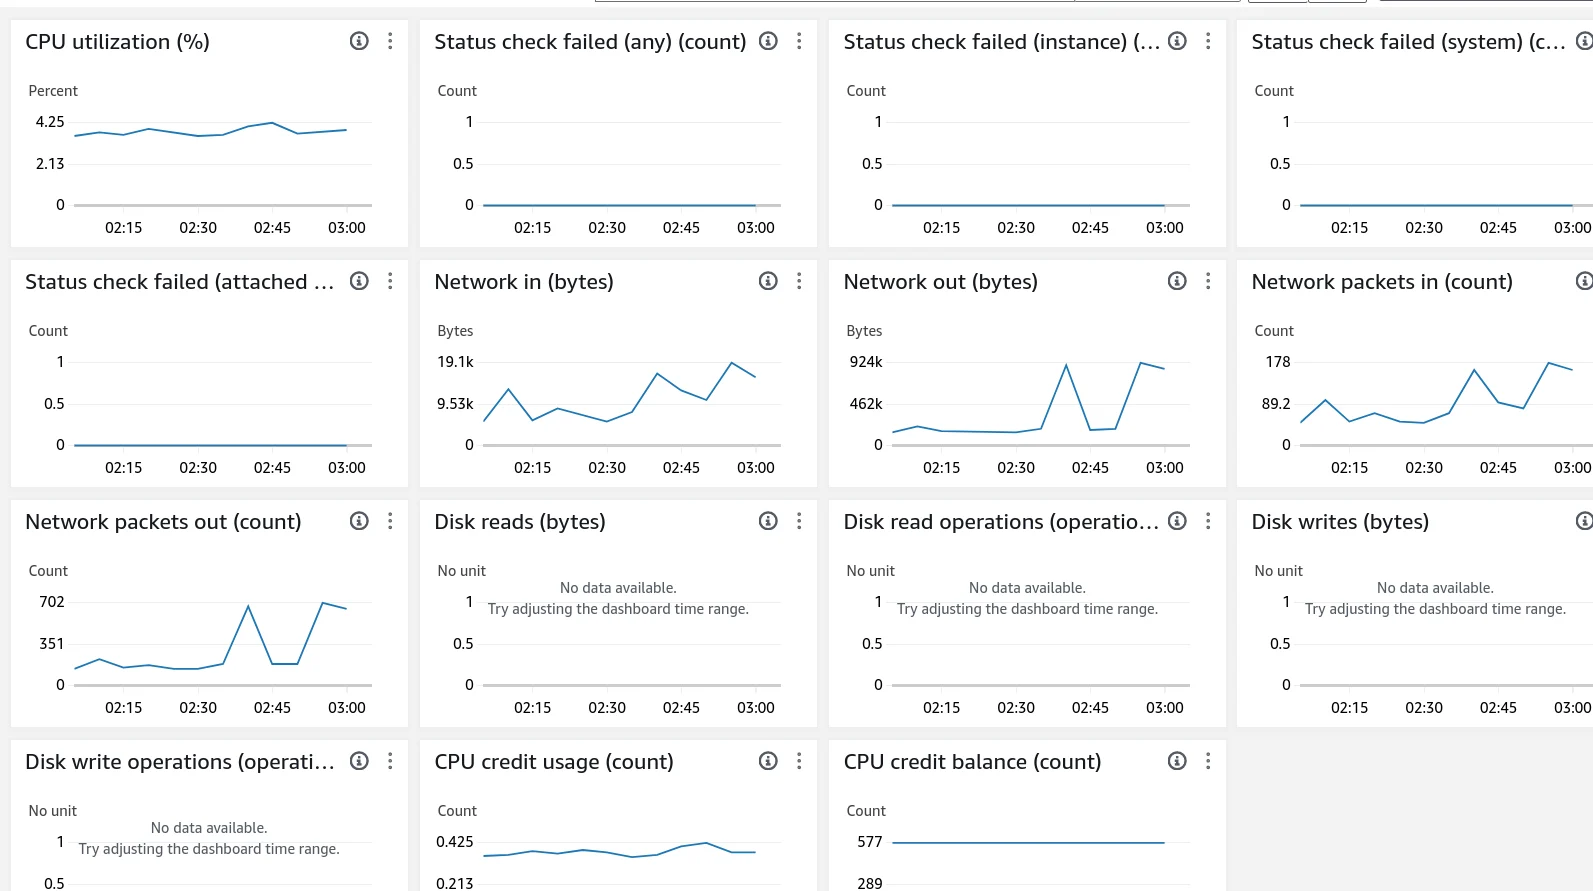Open kebab menu for CPU credit usage

799,761
